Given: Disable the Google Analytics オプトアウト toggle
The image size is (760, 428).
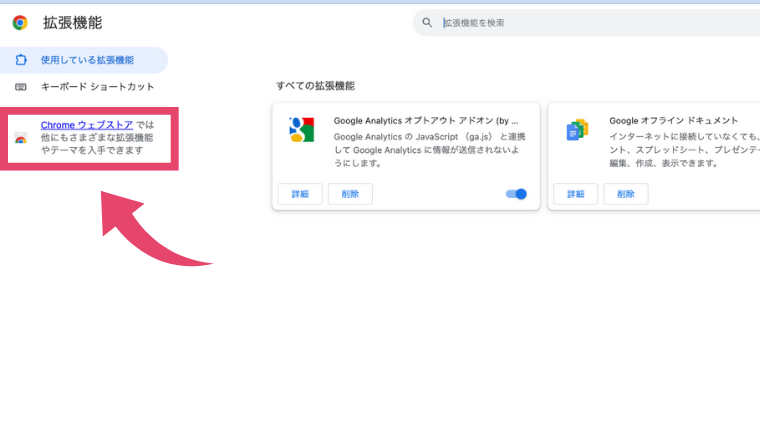Looking at the screenshot, I should click(x=516, y=194).
